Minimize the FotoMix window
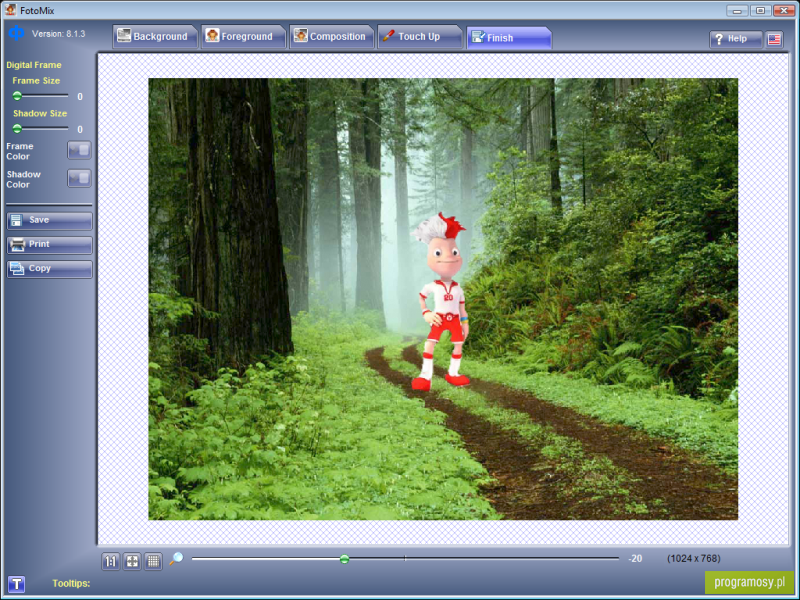The width and height of the screenshot is (800, 600). [737, 10]
